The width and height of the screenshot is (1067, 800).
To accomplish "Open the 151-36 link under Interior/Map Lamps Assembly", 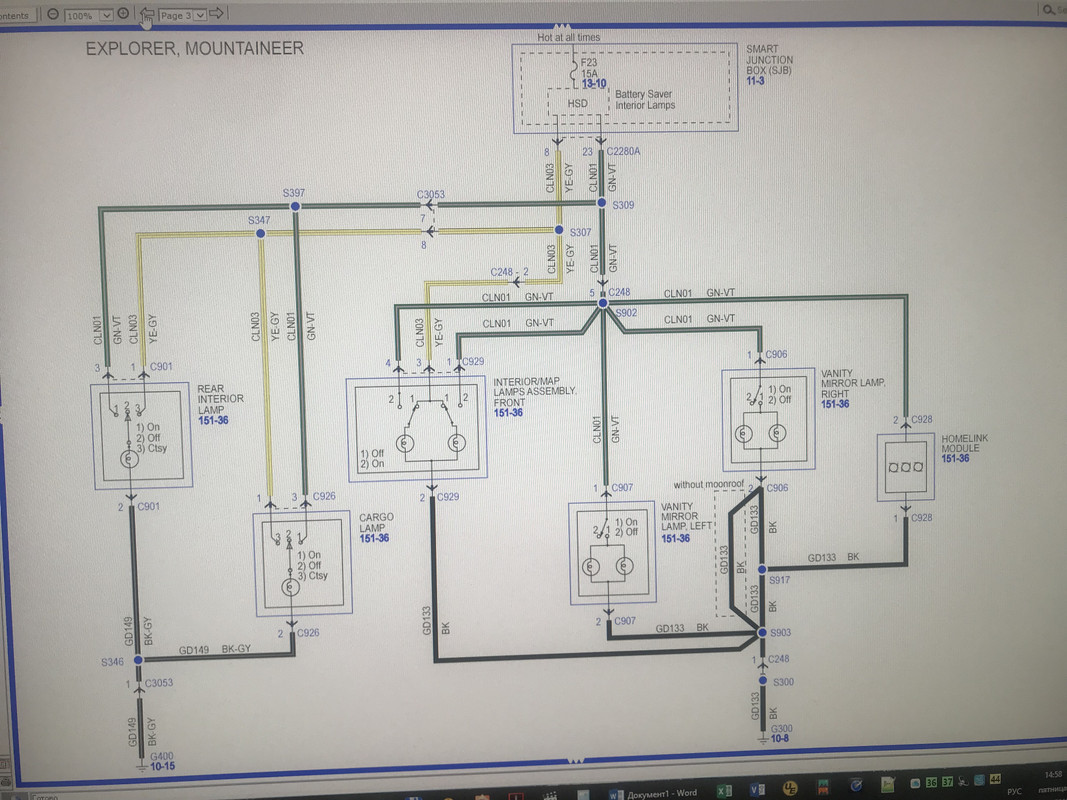I will click(508, 413).
